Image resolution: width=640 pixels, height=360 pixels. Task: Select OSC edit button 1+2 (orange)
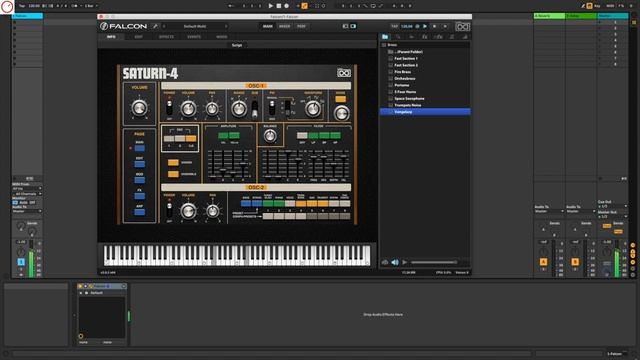191,139
